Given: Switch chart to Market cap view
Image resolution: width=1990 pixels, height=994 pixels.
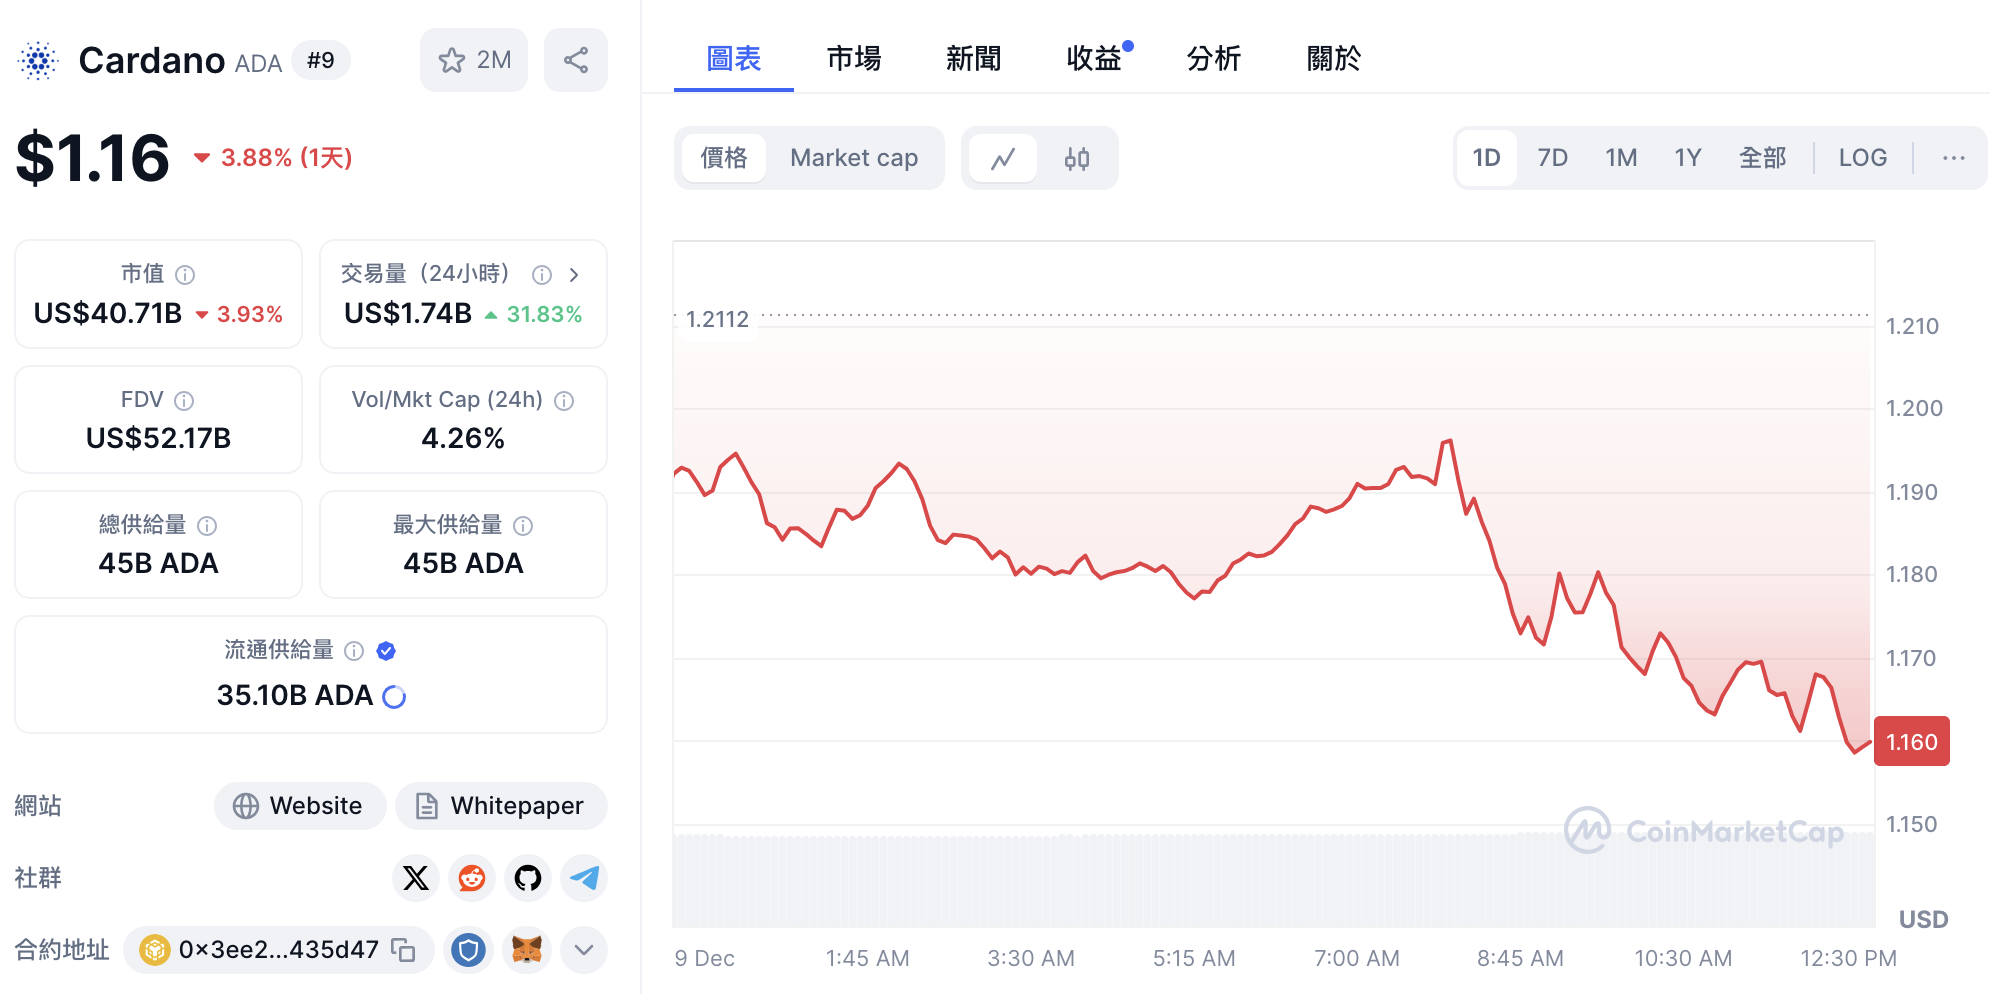Looking at the screenshot, I should (x=854, y=157).
